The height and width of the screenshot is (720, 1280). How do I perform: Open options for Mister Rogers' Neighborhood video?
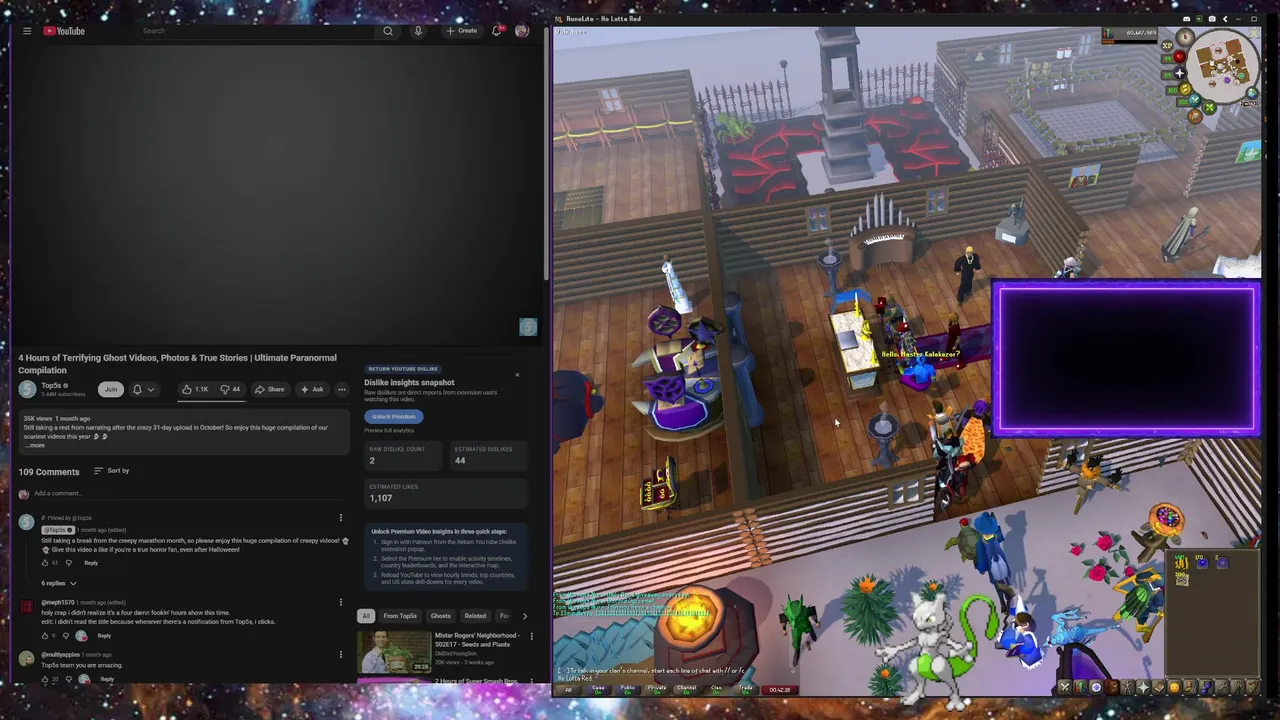pyautogui.click(x=531, y=637)
